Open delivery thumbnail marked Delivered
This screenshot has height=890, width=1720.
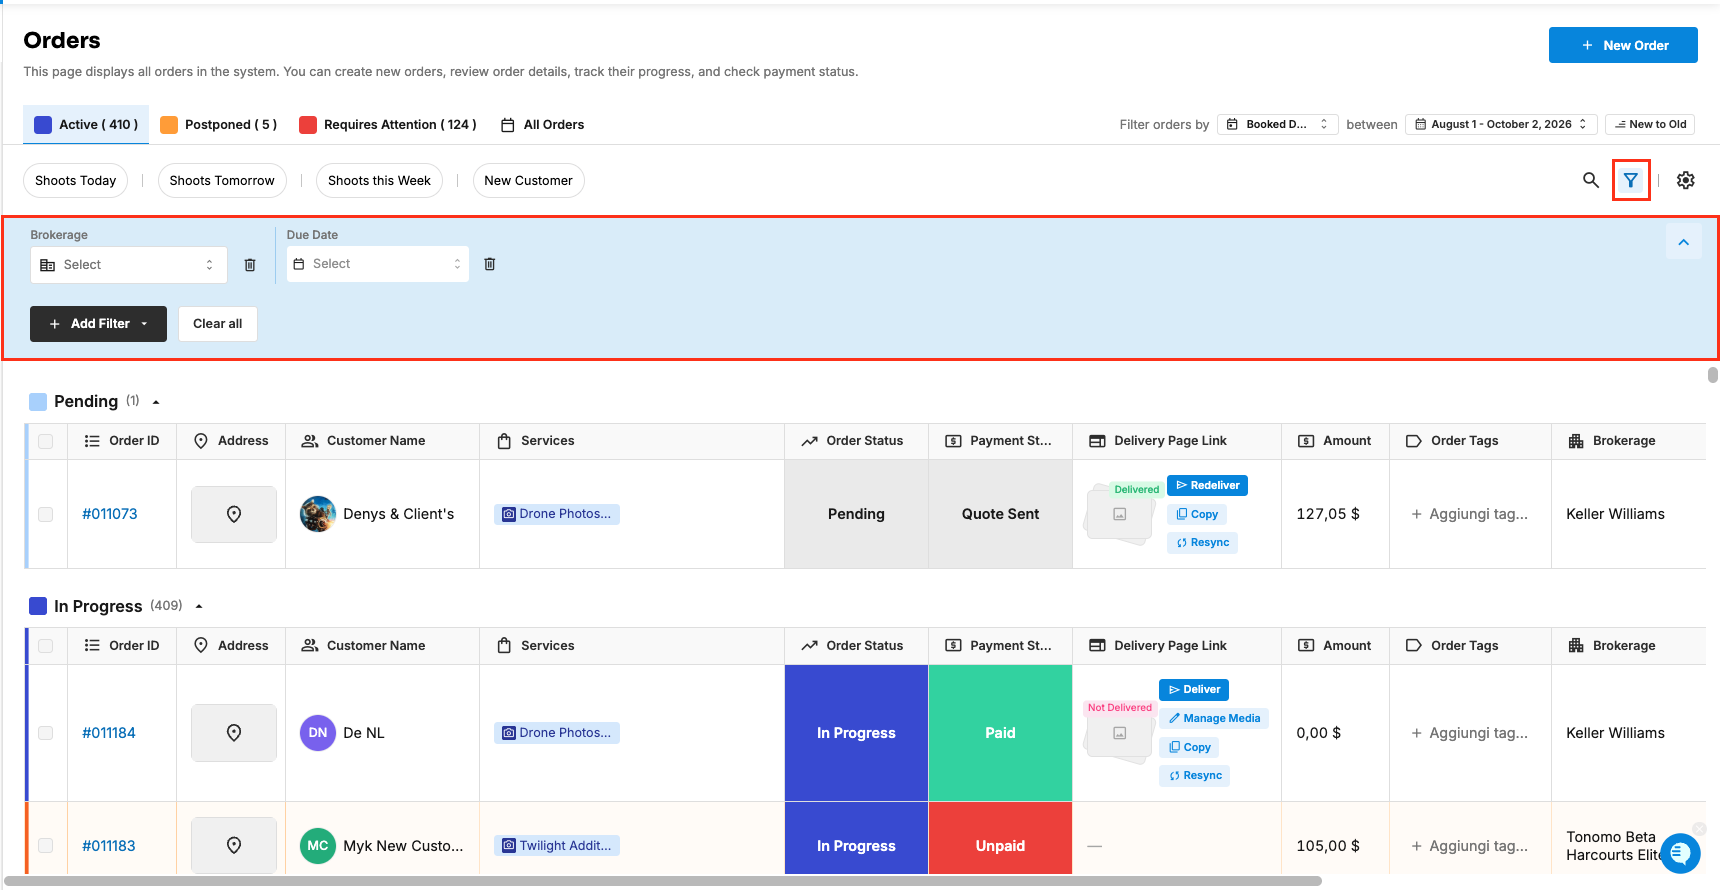point(1120,514)
